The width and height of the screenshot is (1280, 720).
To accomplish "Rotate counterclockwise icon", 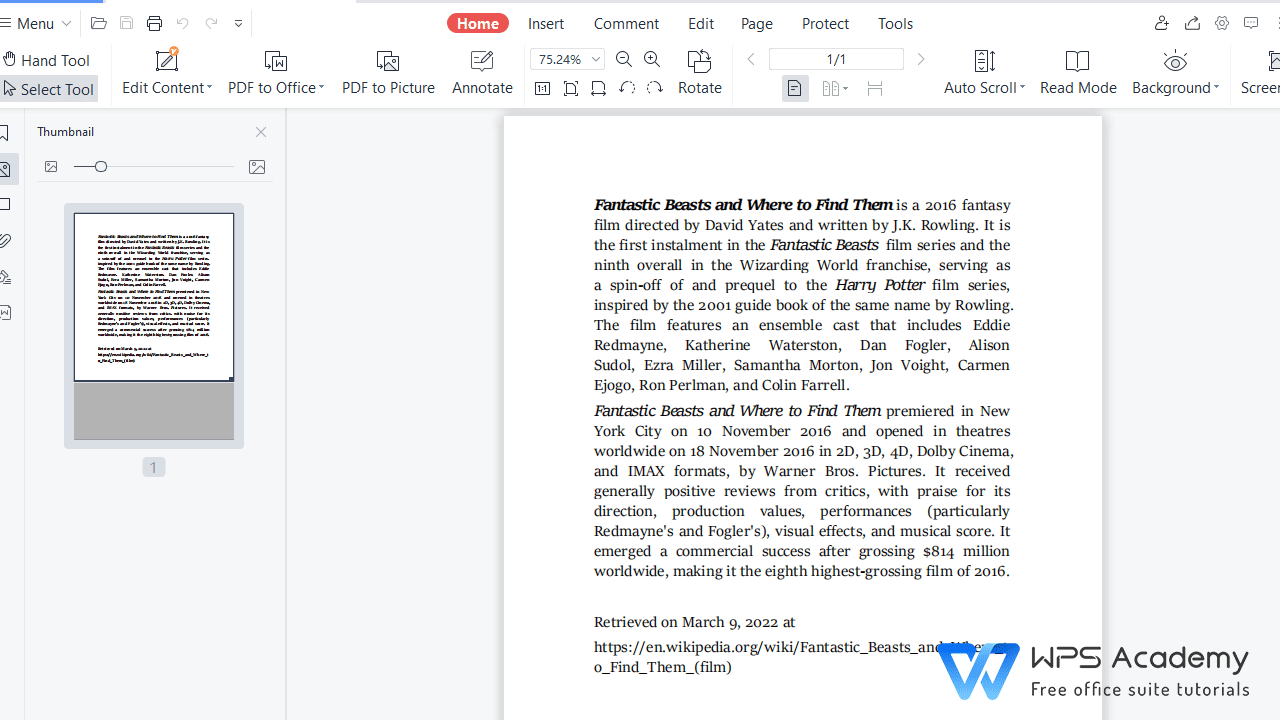I will (x=626, y=88).
